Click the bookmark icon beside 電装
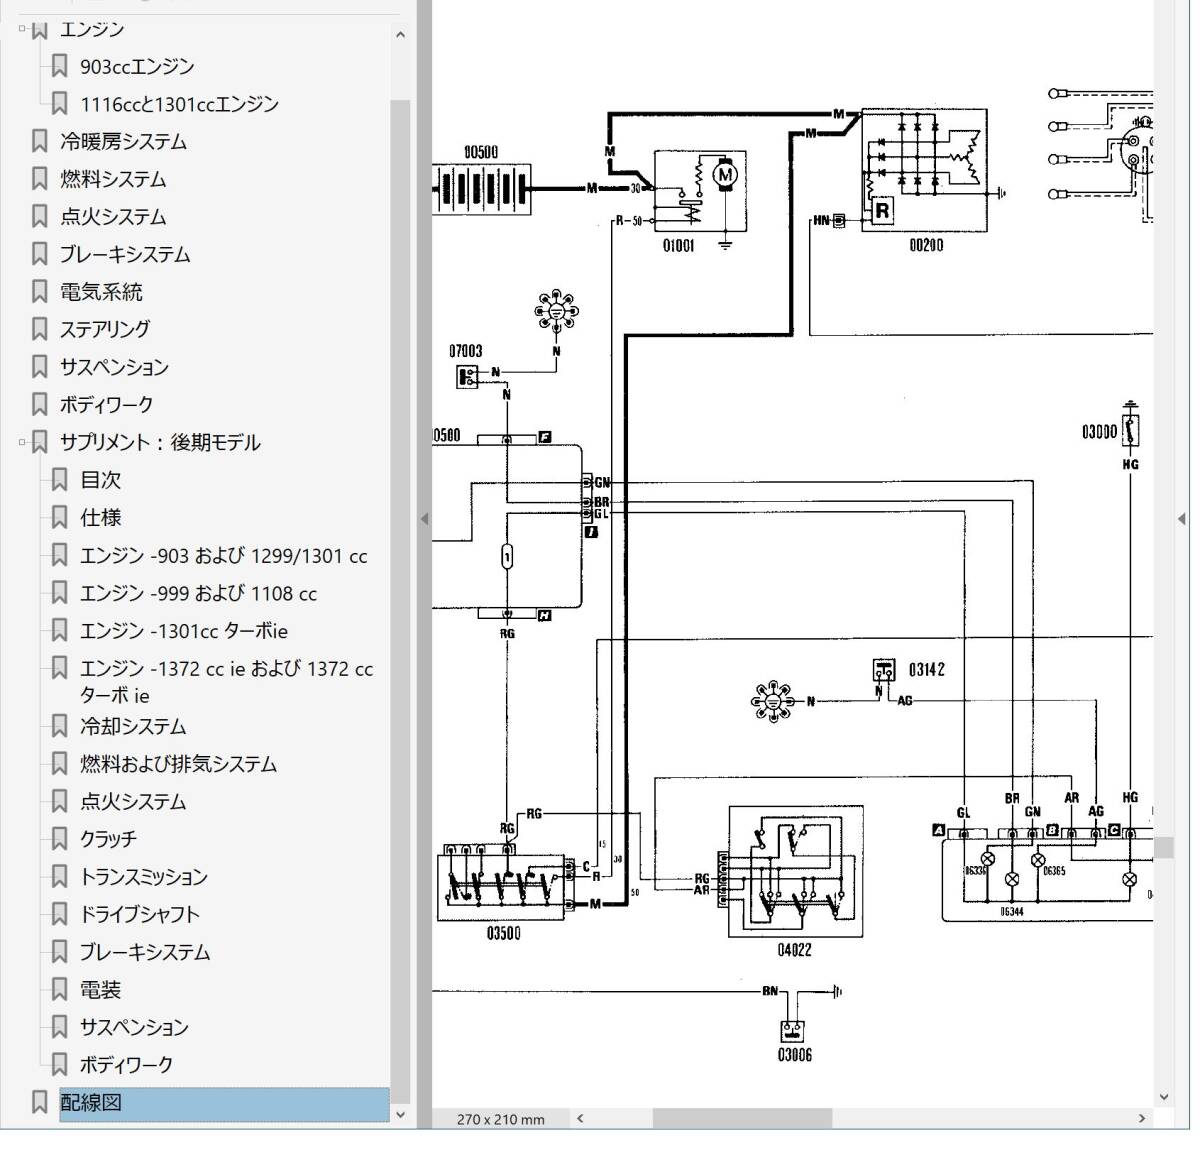 coord(60,990)
